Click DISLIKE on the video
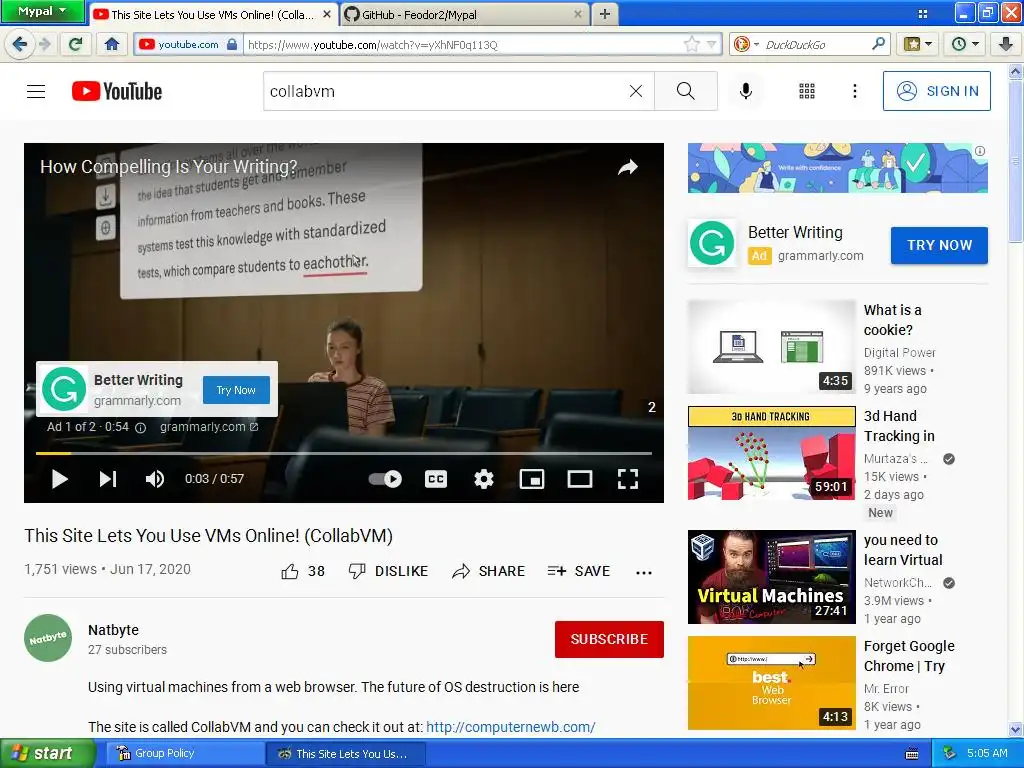The image size is (1024, 768). [388, 571]
